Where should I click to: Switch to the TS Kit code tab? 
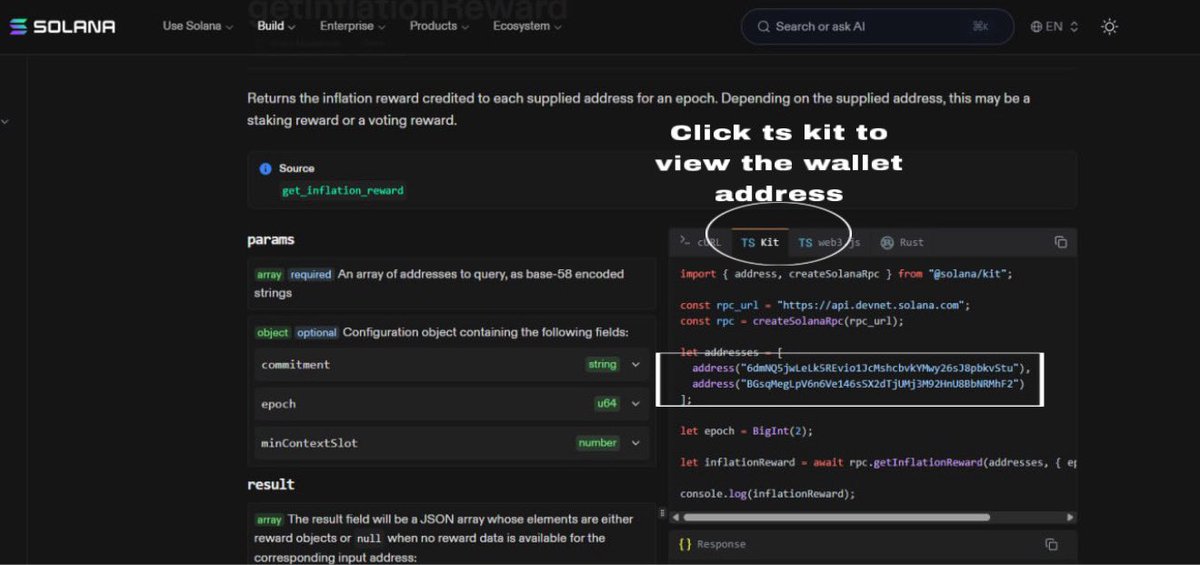click(760, 242)
